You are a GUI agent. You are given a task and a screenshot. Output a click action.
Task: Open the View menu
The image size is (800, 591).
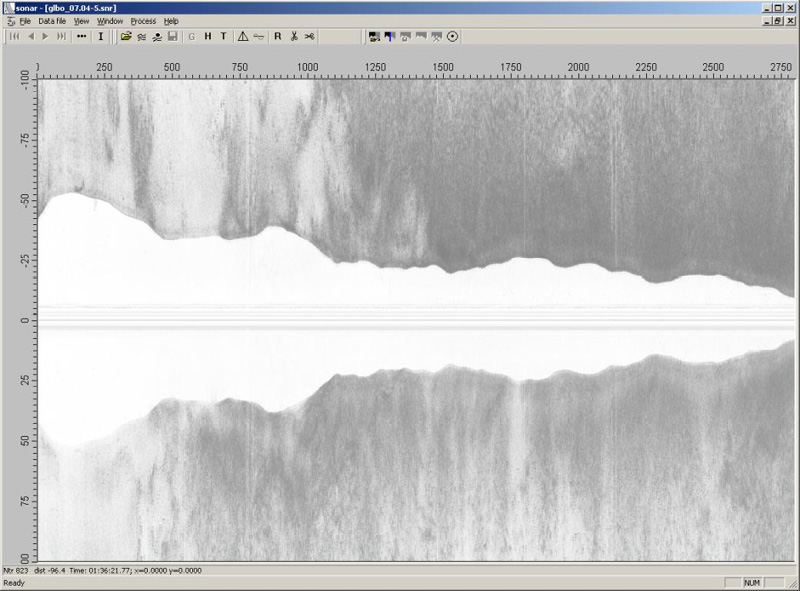(81, 21)
